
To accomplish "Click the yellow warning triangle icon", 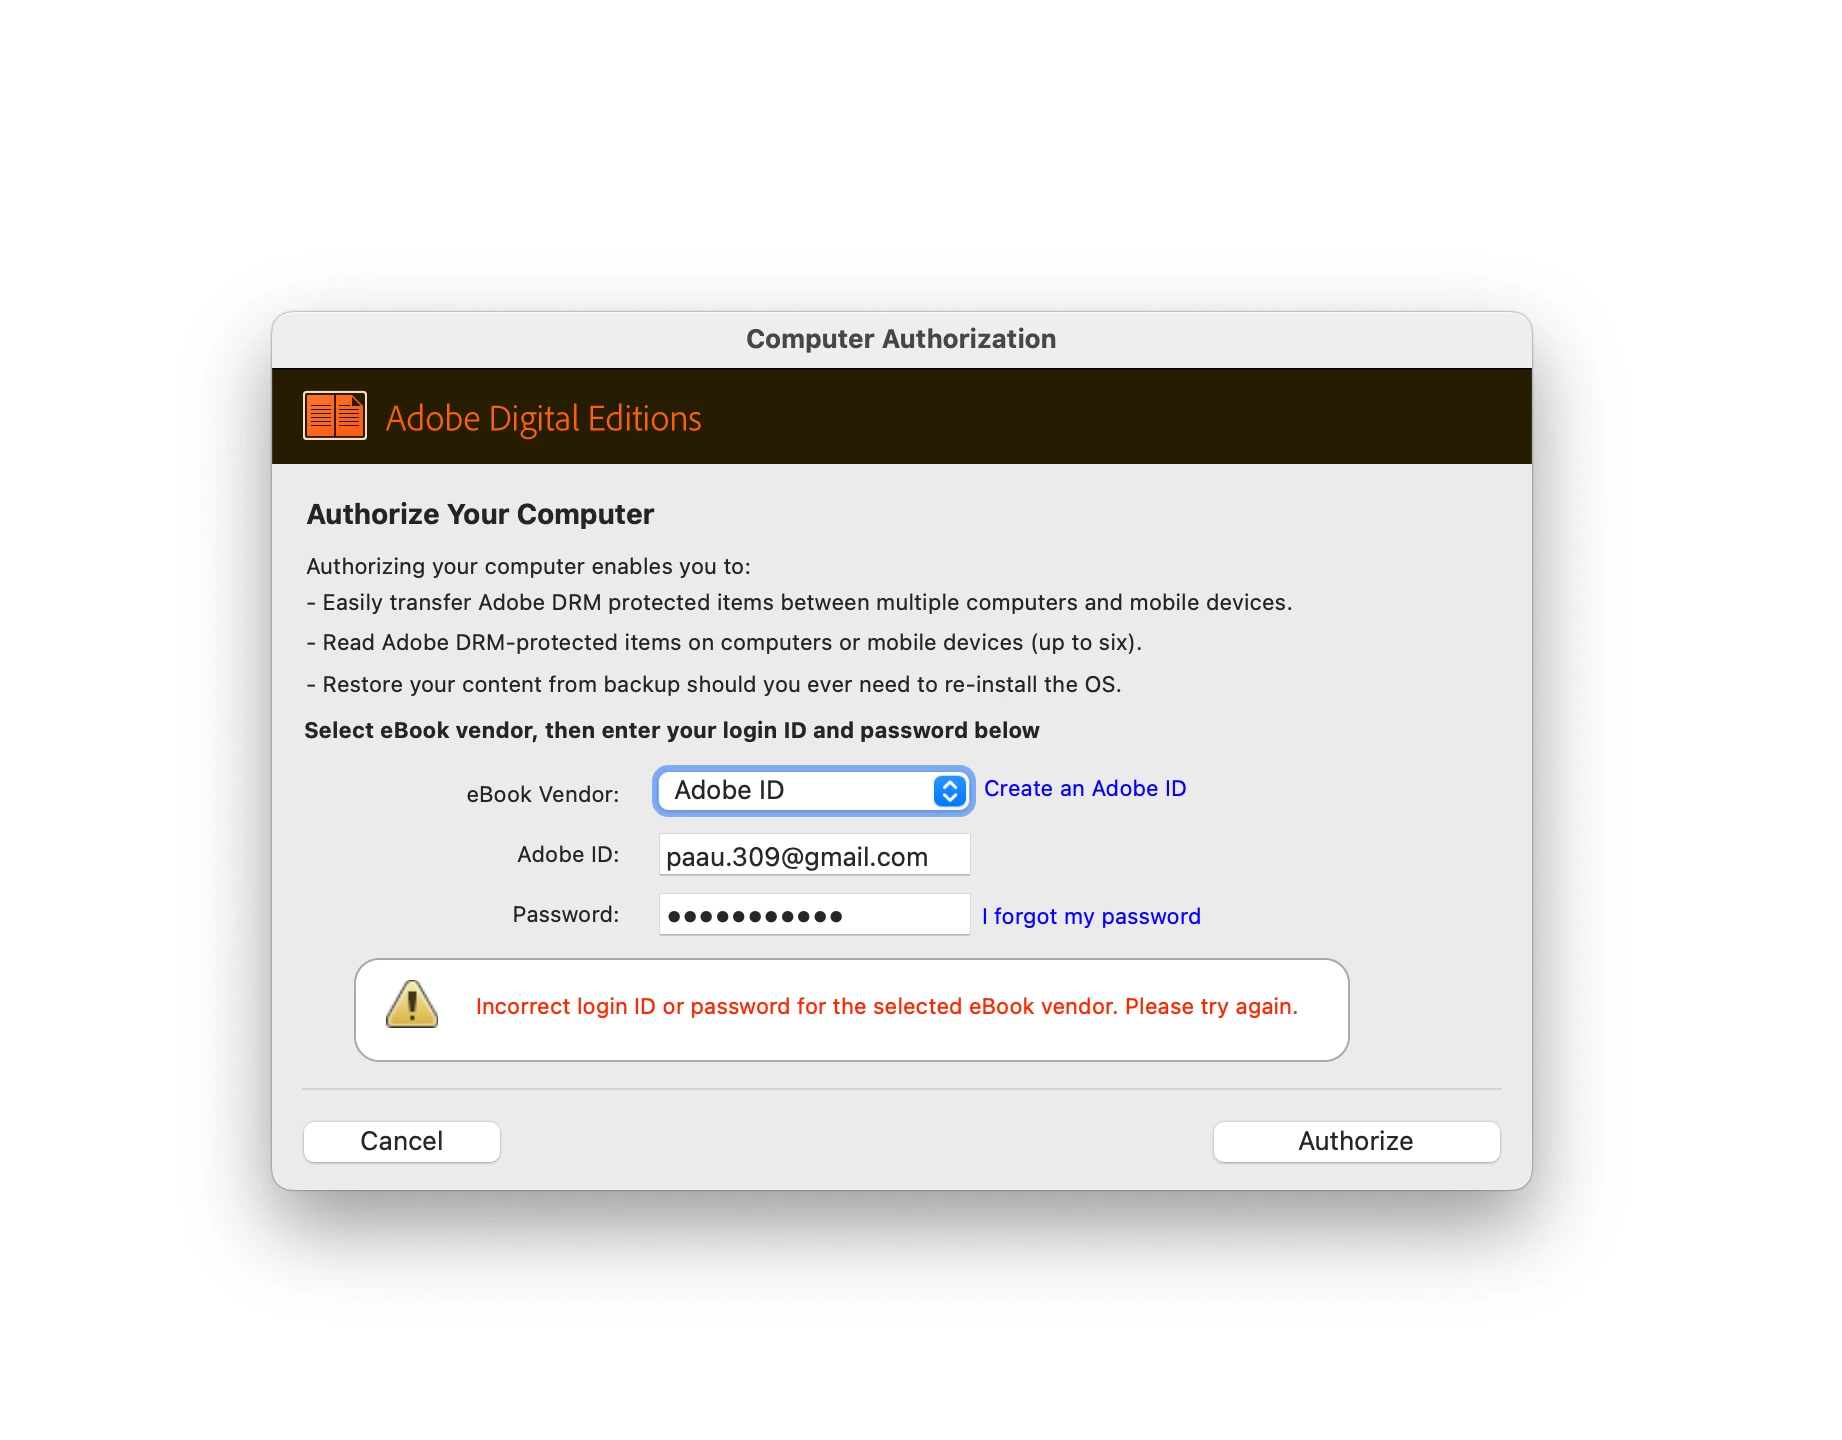I will [x=412, y=1005].
